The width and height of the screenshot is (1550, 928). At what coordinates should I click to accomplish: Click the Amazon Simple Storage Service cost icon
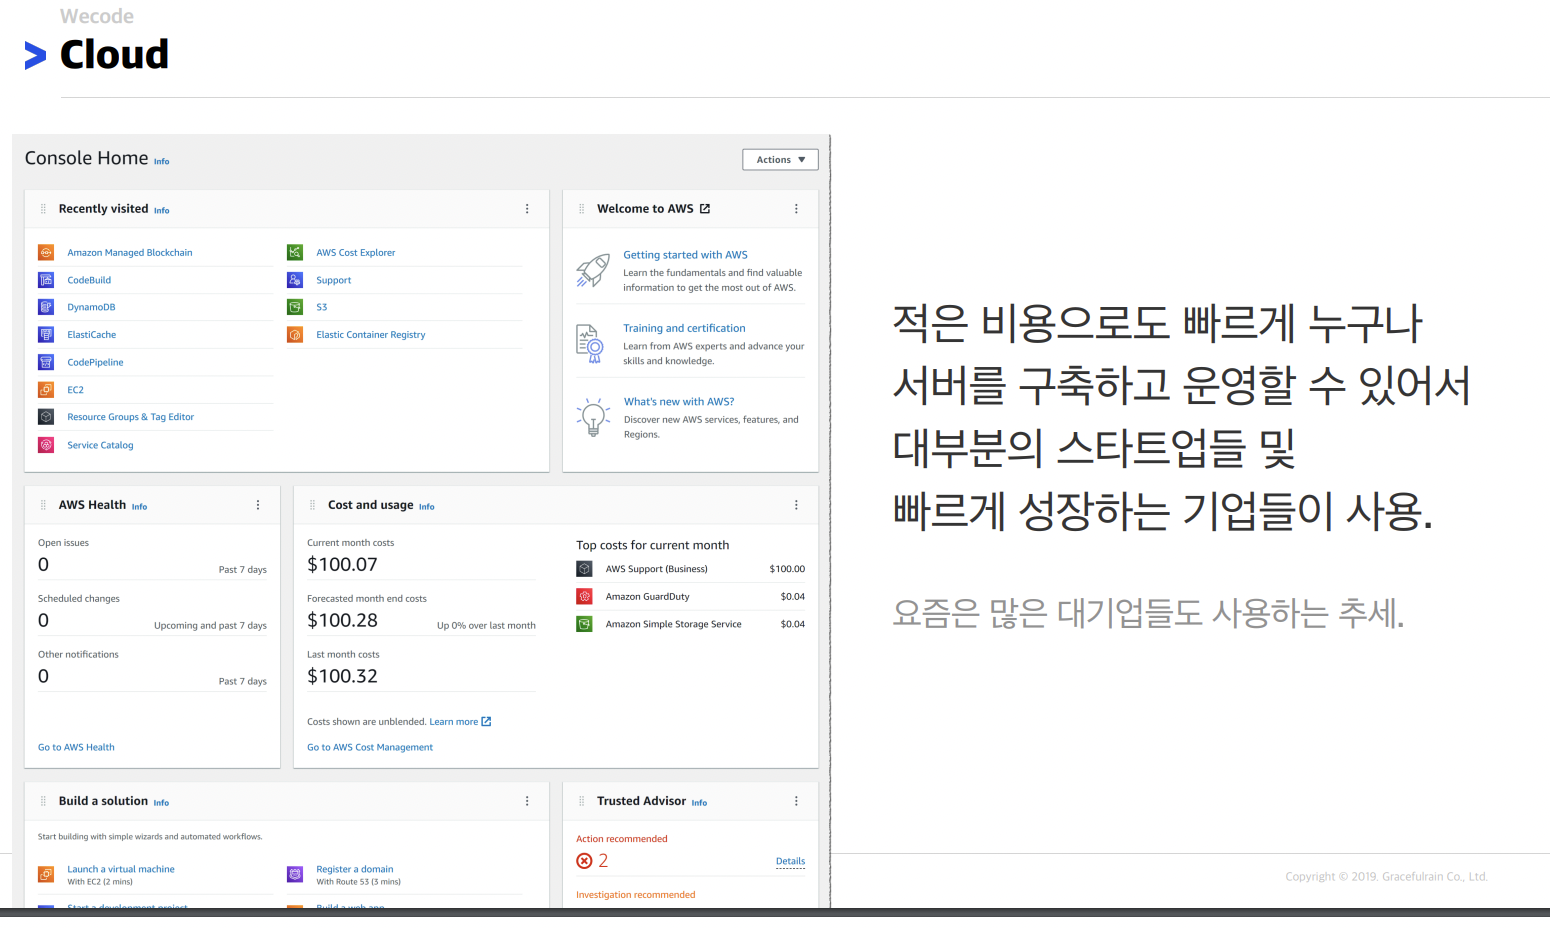tap(585, 623)
